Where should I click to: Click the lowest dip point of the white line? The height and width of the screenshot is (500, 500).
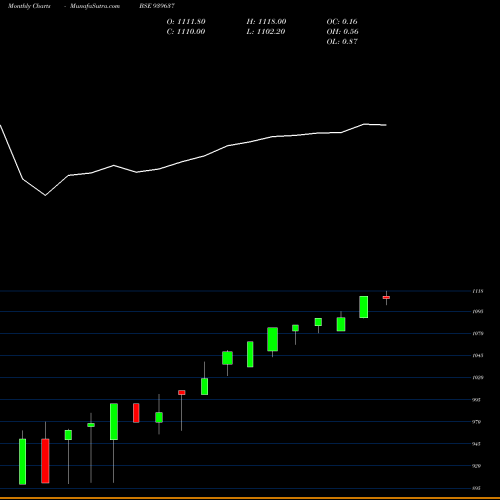click(x=45, y=195)
